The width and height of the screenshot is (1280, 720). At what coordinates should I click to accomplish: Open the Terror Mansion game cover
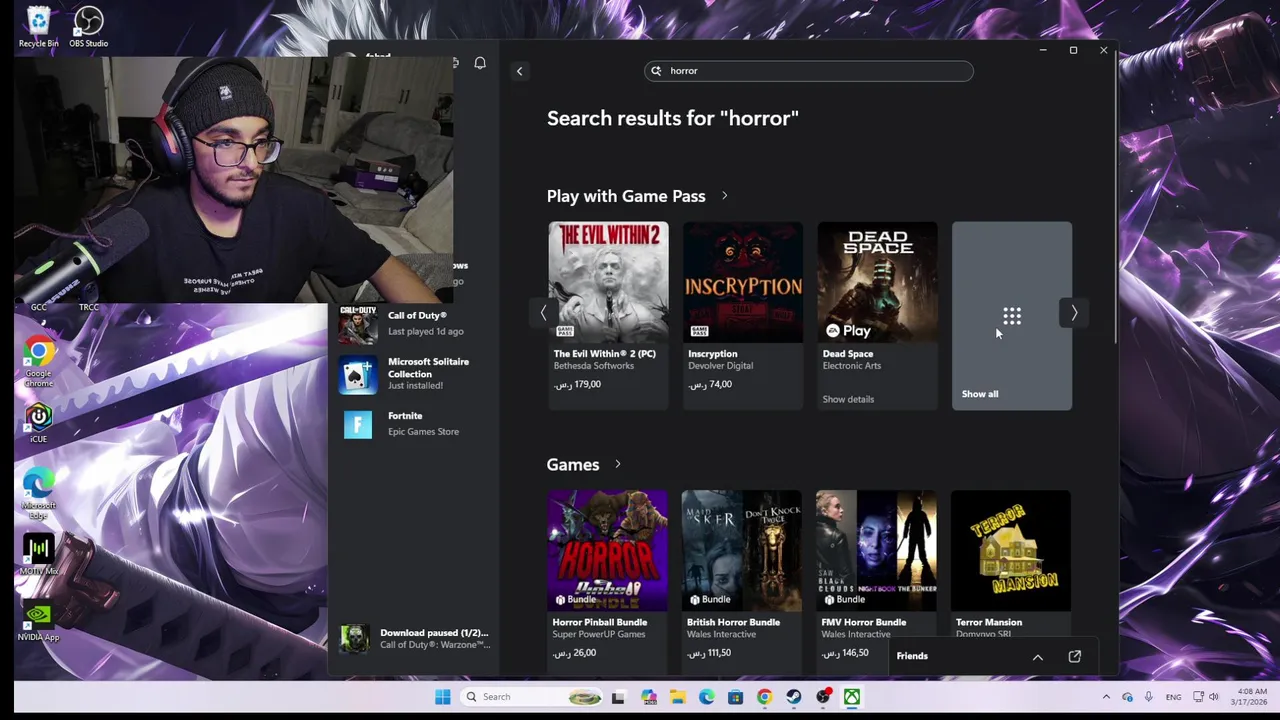point(1011,551)
